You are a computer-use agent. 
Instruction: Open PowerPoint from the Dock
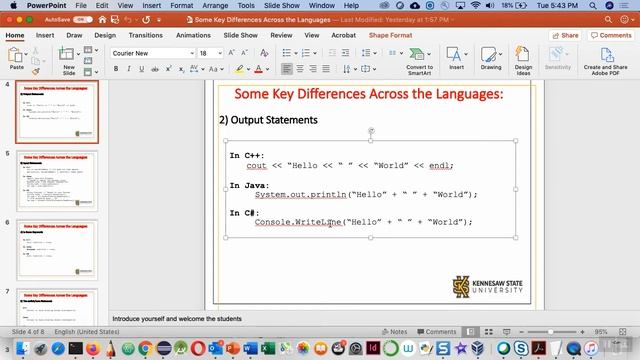pos(233,349)
